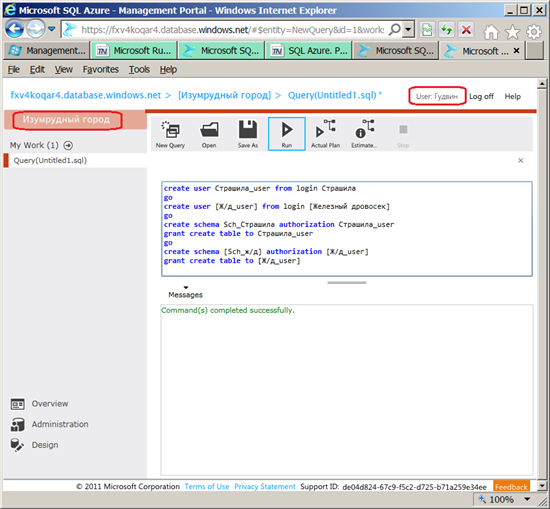Click the page scrollbar up arrow
The width and height of the screenshot is (550, 509).
542,84
